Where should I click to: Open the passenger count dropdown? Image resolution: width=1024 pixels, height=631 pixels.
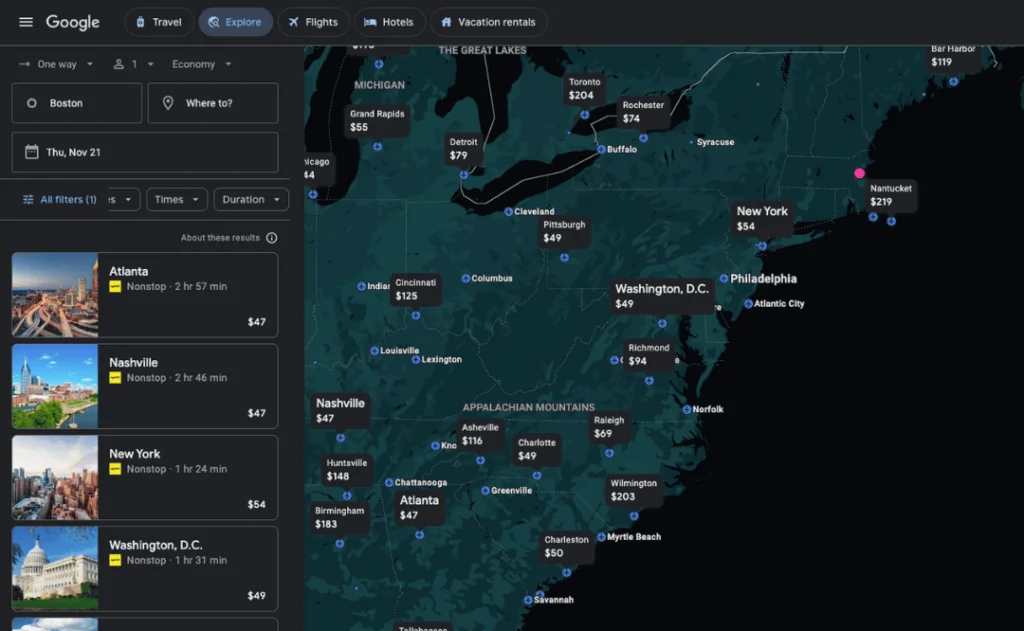pos(133,64)
